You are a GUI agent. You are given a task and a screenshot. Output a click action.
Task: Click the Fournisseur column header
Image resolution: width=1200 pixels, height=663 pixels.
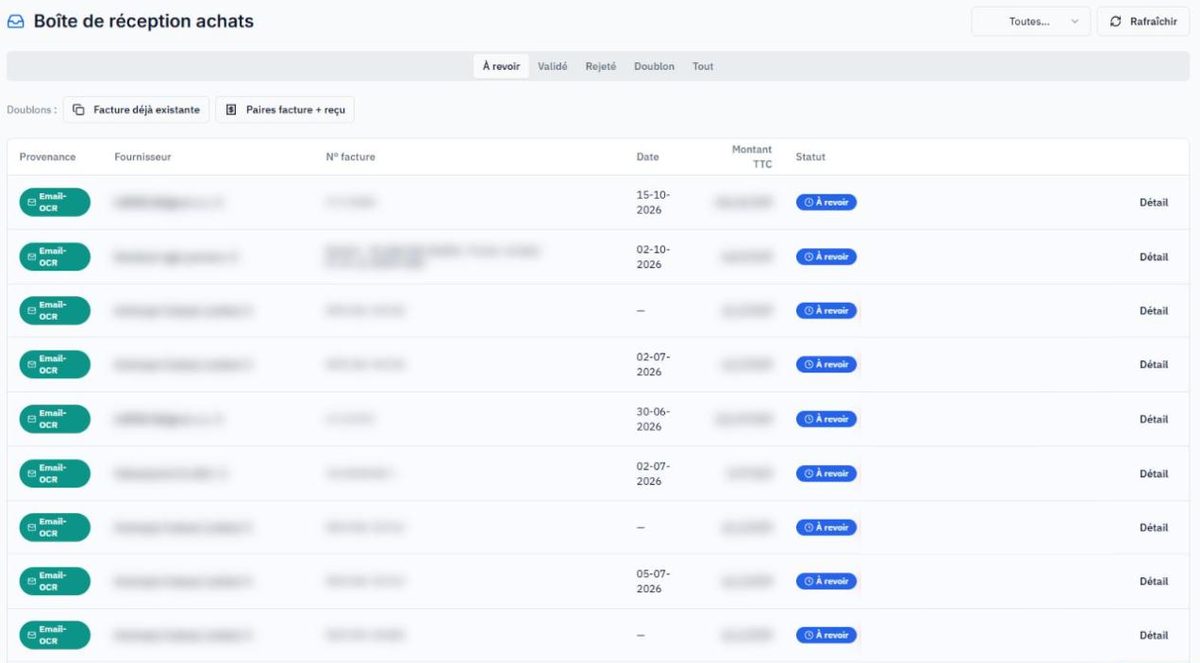(x=143, y=157)
